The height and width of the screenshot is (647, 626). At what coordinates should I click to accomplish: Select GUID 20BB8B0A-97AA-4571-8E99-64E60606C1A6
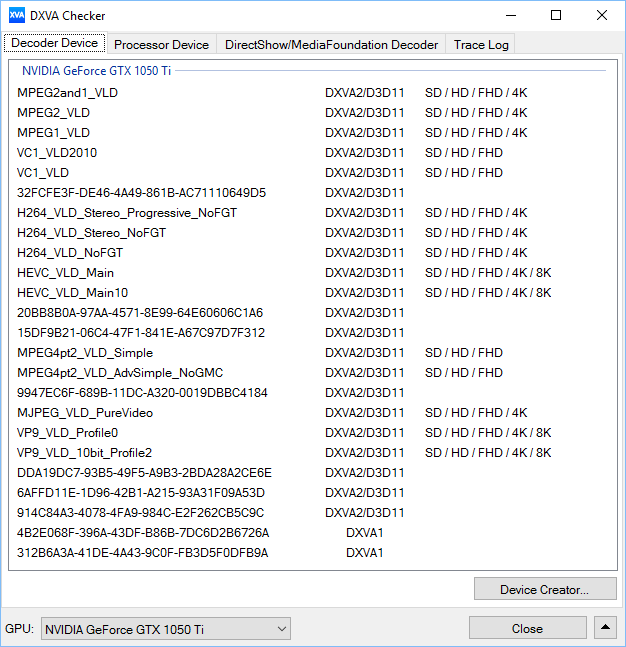(140, 313)
